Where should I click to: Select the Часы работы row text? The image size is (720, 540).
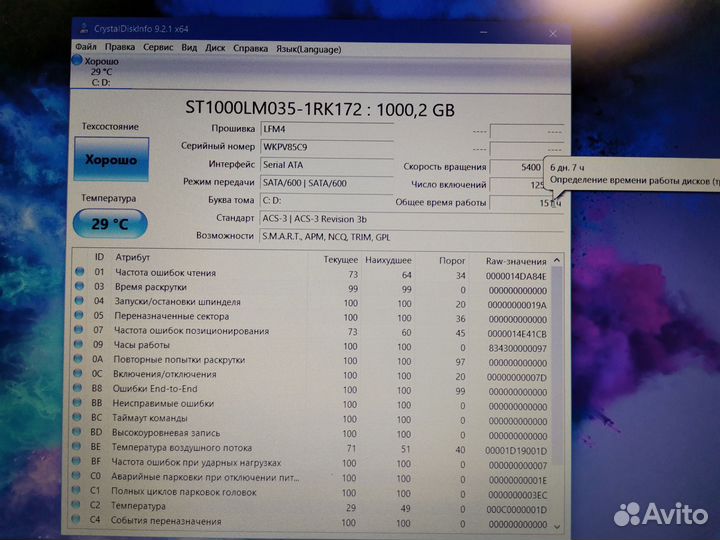141,345
